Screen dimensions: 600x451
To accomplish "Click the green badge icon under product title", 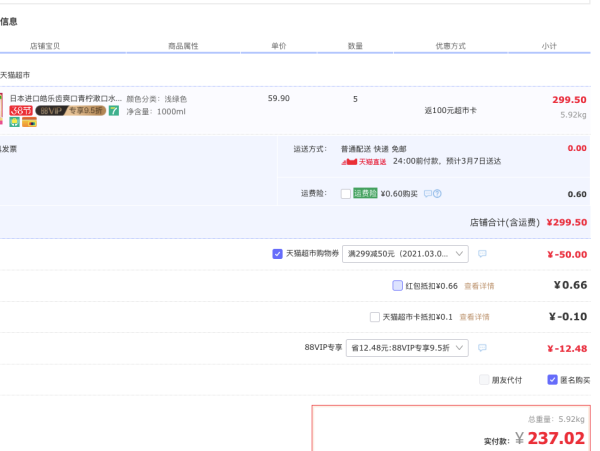I will click(x=15, y=122).
